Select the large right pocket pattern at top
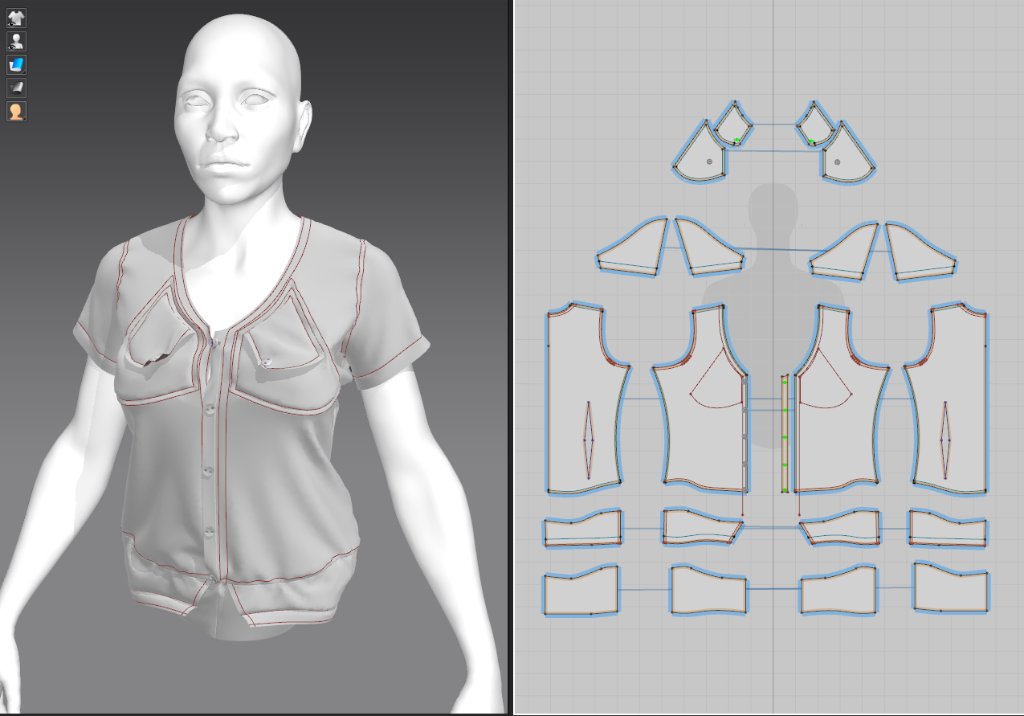The image size is (1024, 716). pyautogui.click(x=846, y=152)
